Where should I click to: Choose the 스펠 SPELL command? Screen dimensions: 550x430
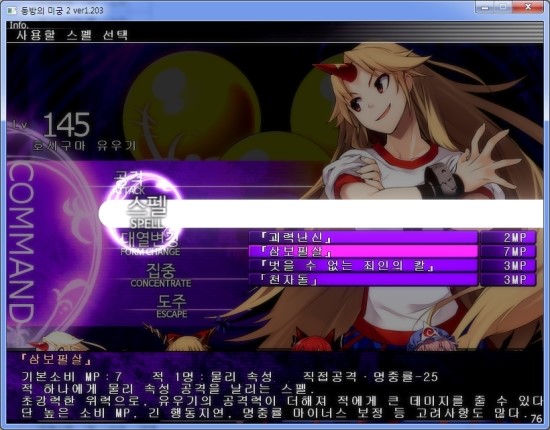click(x=147, y=213)
